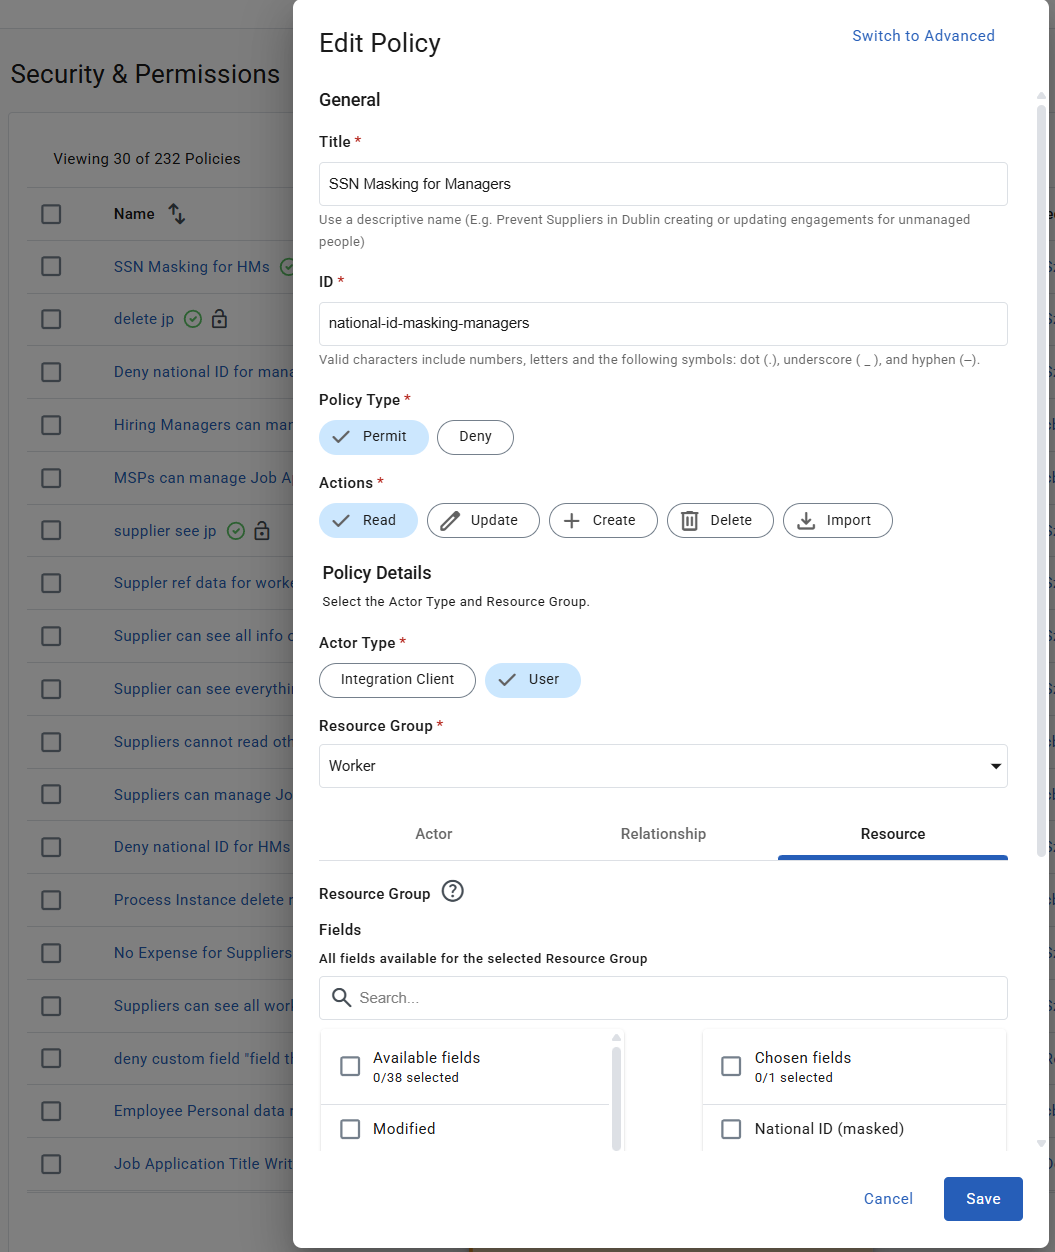Switch to the Relationship tab
Viewport: 1055px width, 1252px height.
663,834
